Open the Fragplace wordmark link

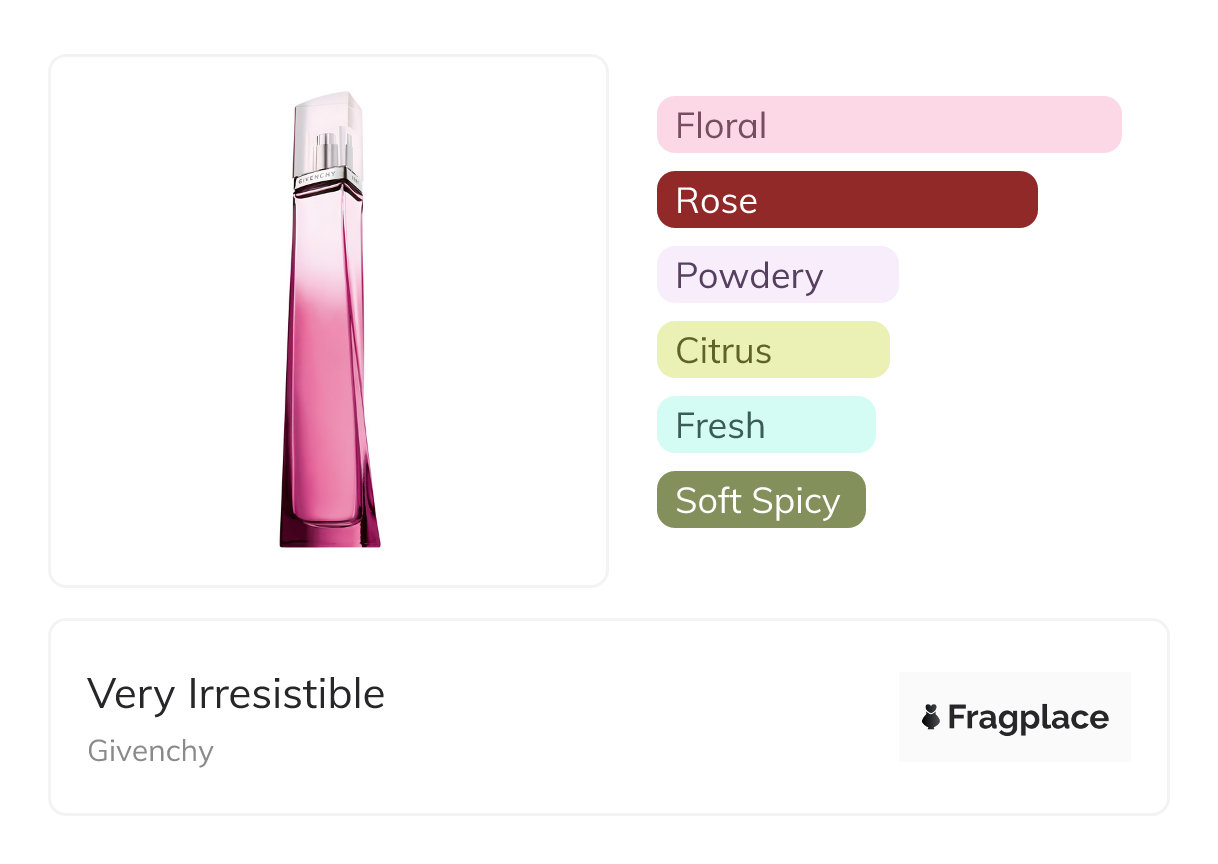point(1028,717)
